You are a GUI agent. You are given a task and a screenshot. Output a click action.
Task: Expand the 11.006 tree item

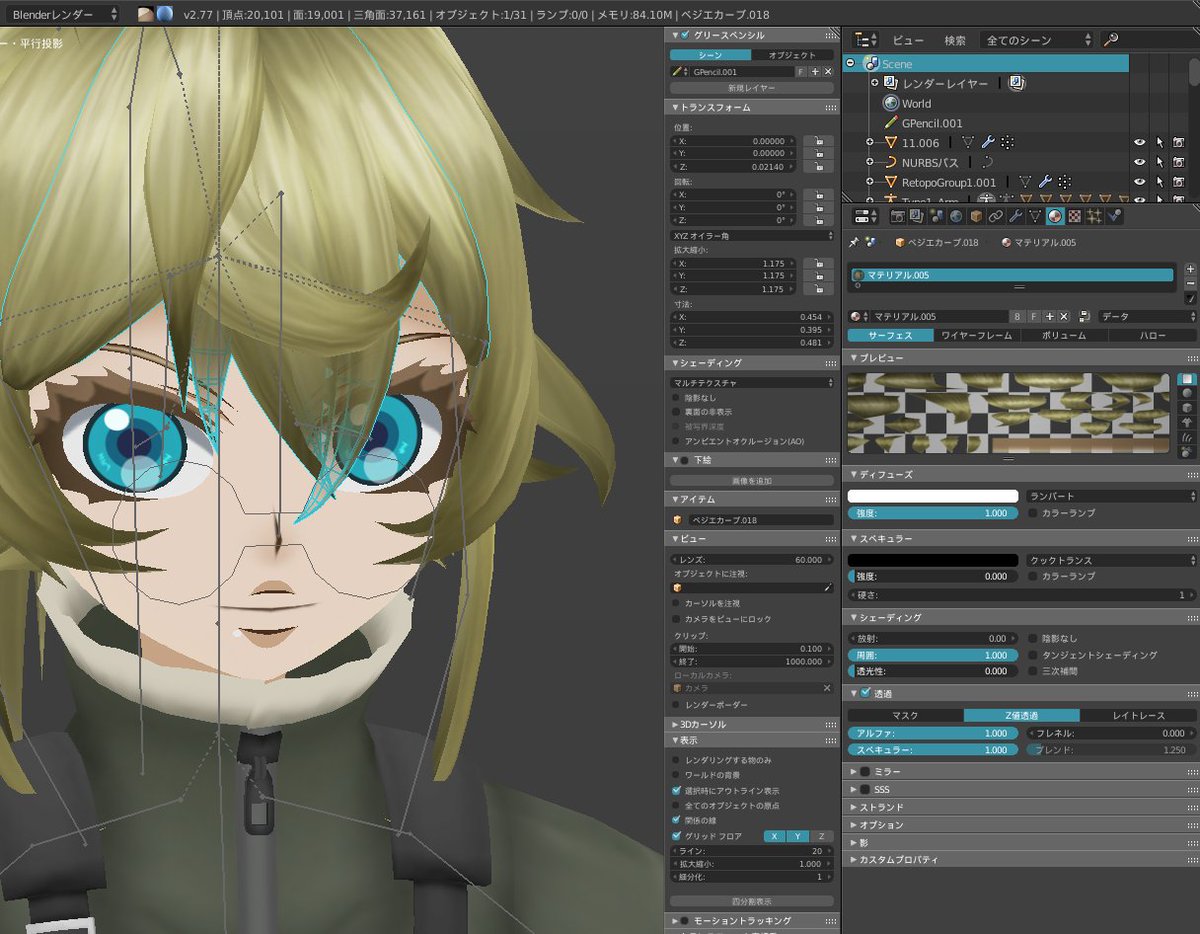coord(869,142)
